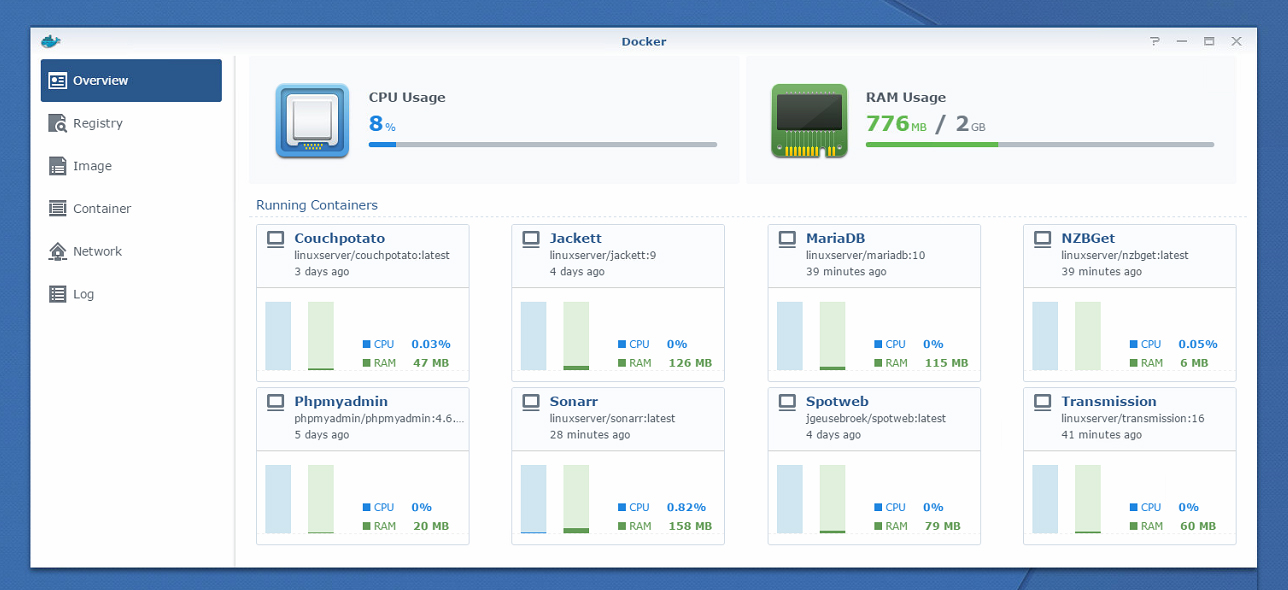Click Sonarr's green RAM bar graph
The width and height of the screenshot is (1288, 590).
pyautogui.click(x=577, y=499)
